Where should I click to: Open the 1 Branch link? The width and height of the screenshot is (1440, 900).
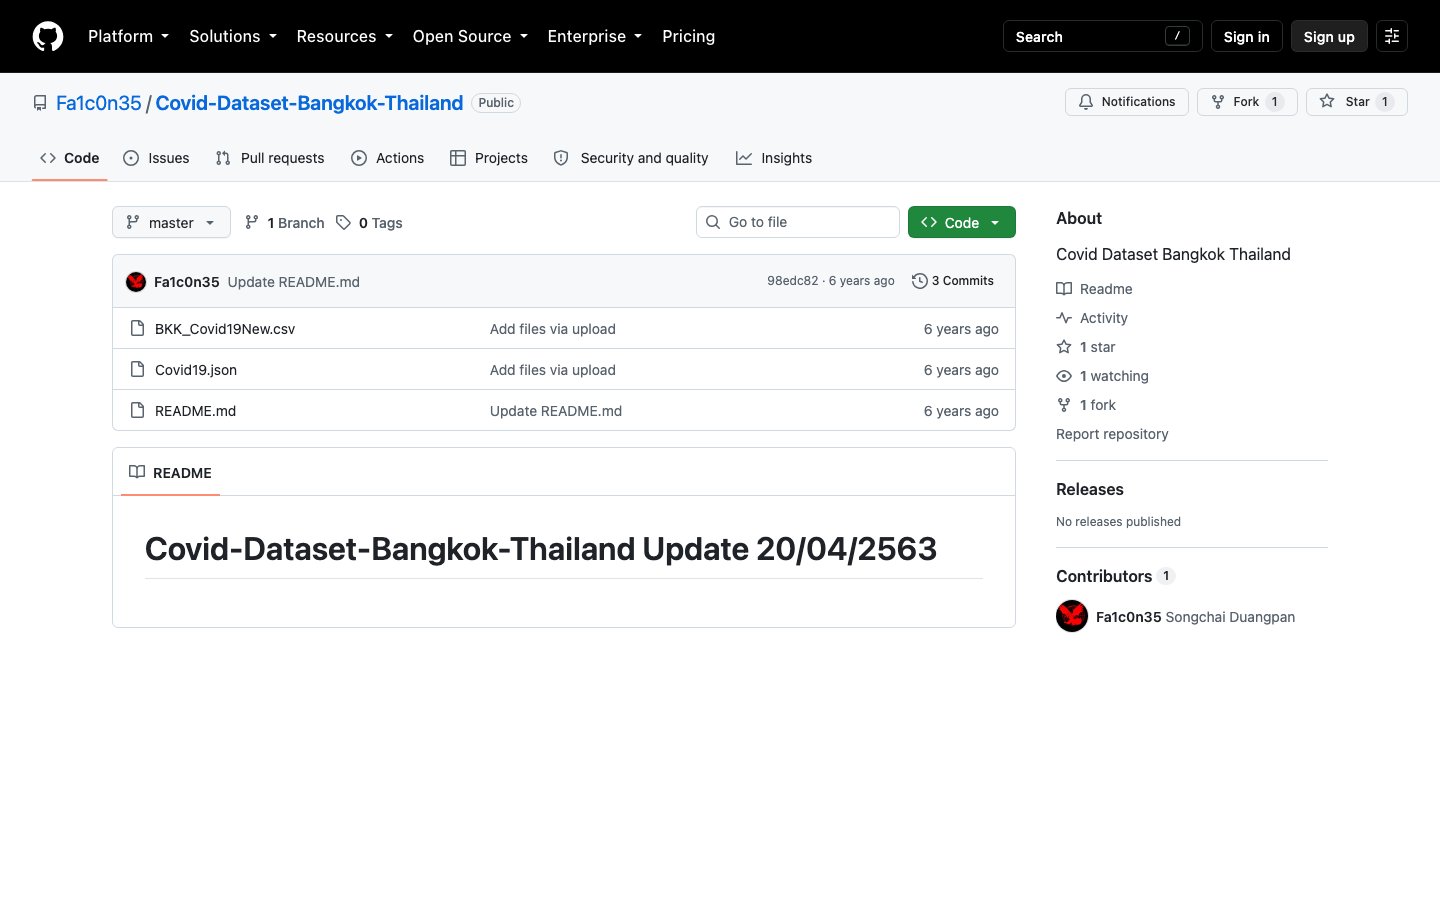285,222
